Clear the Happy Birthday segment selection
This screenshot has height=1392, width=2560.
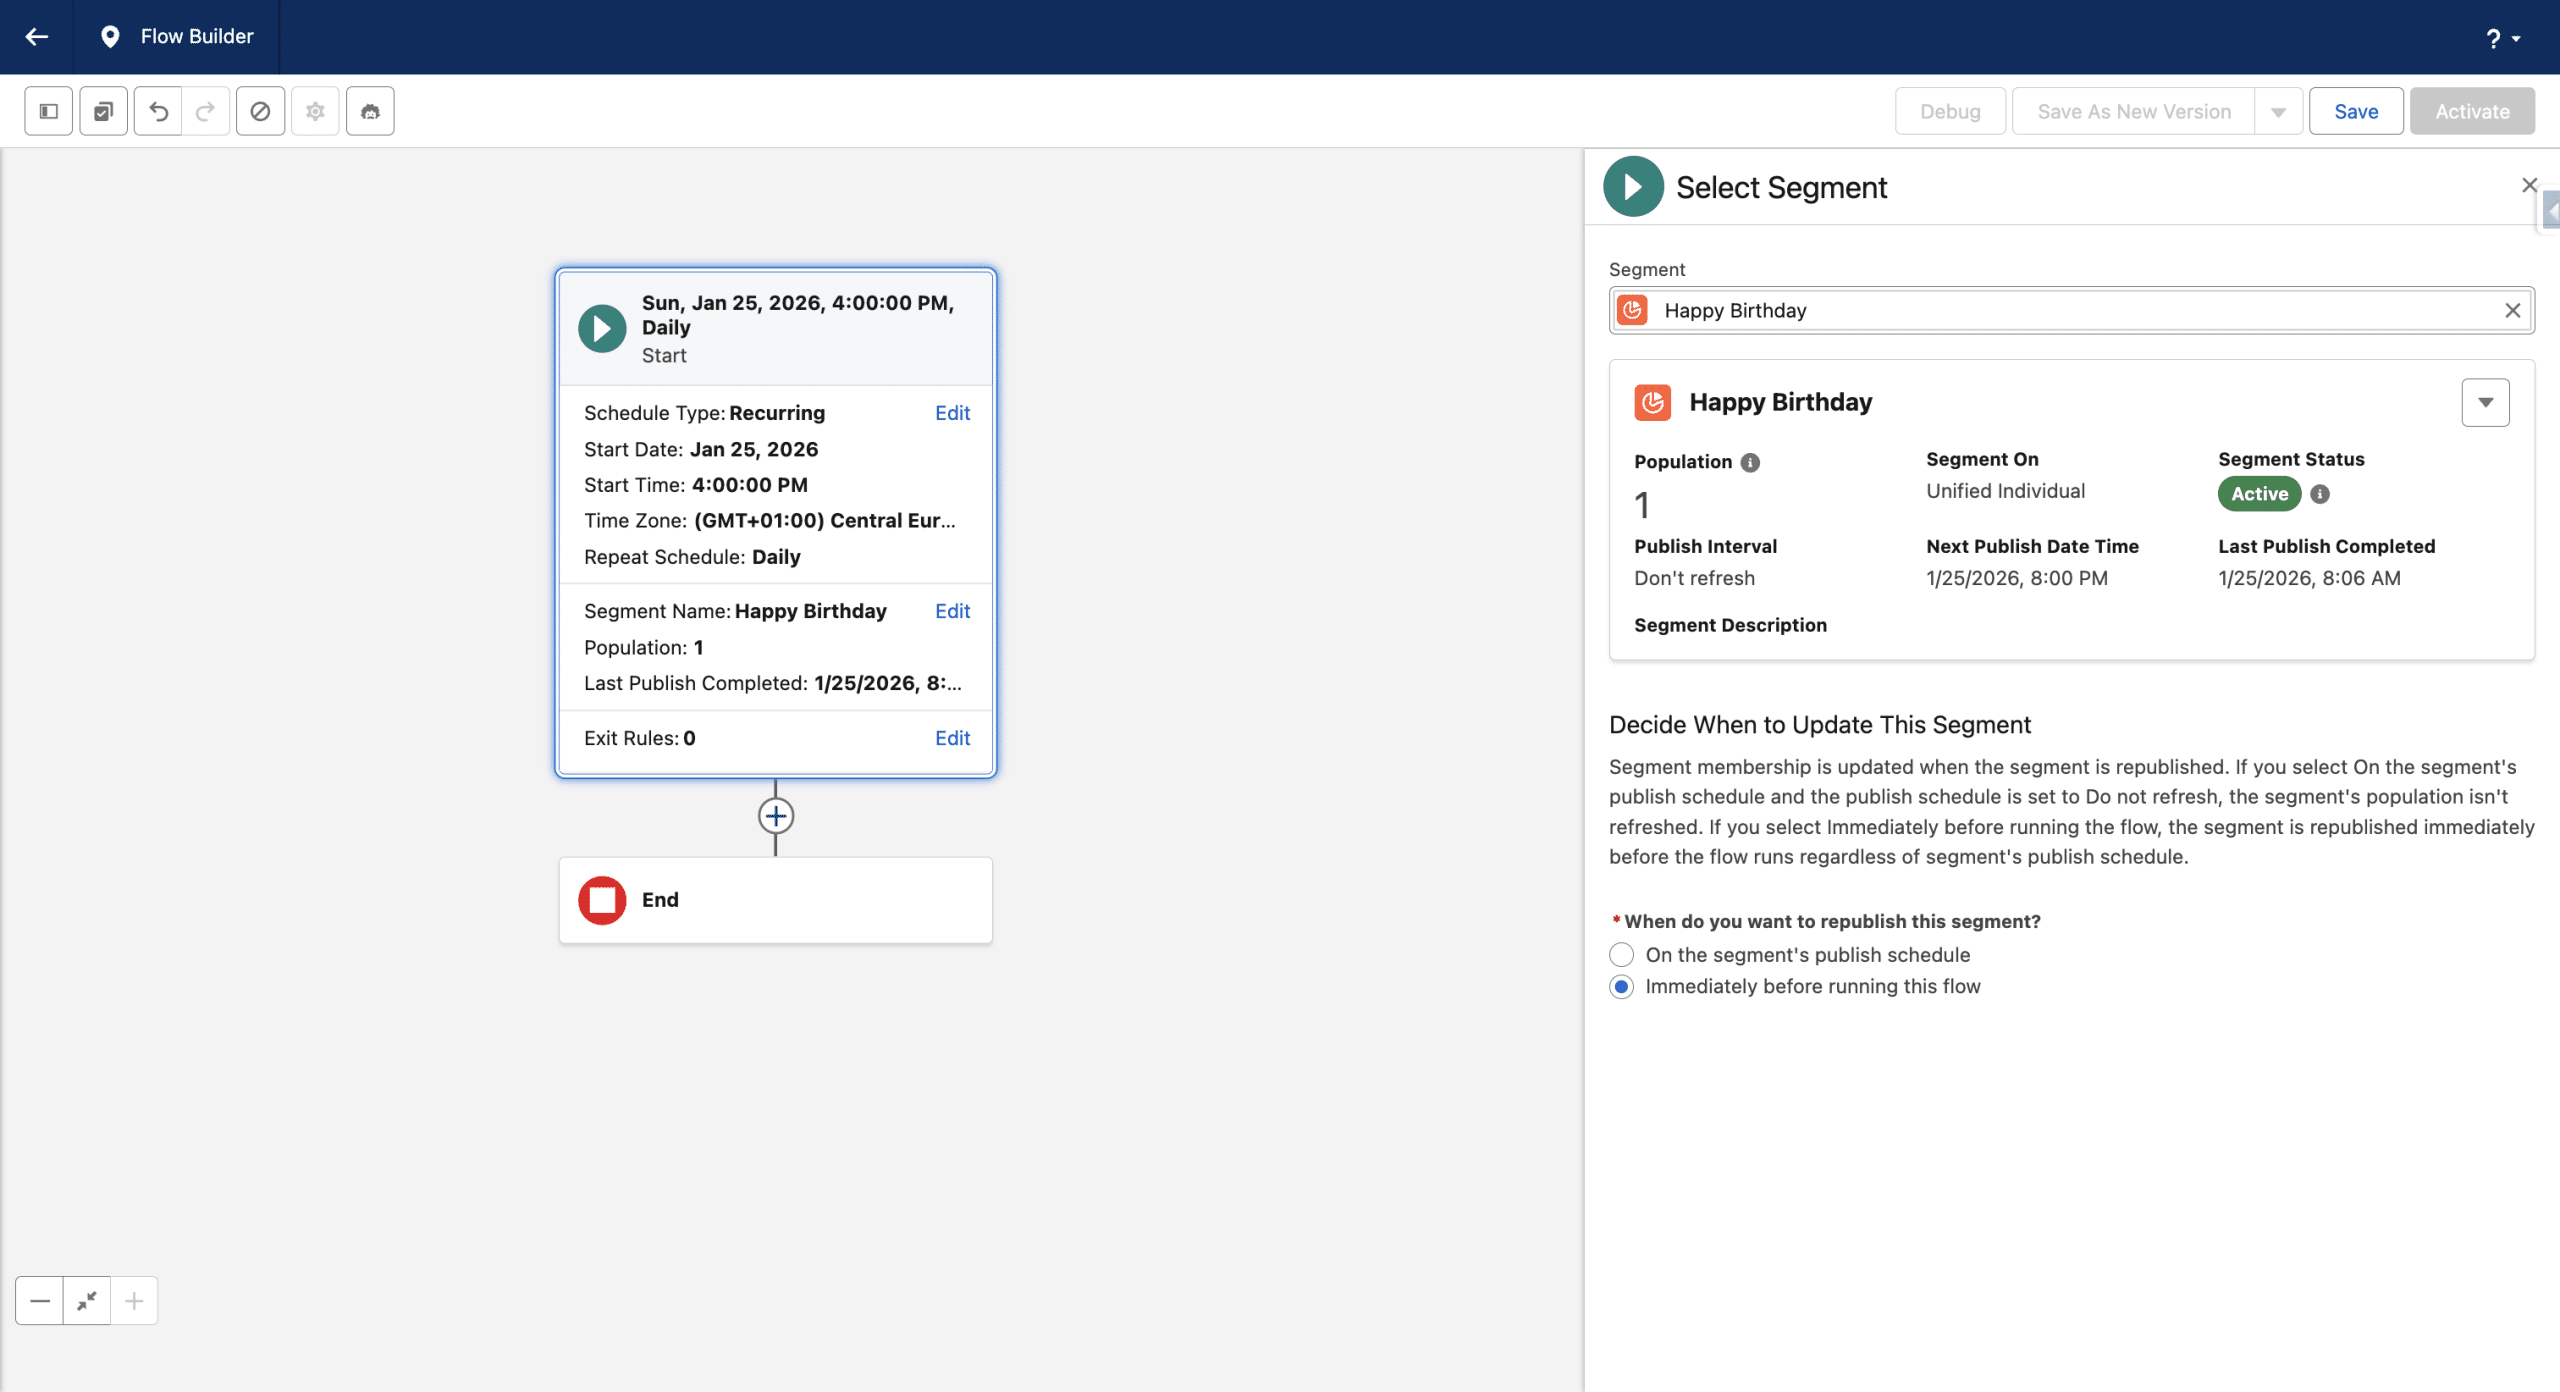click(2513, 310)
